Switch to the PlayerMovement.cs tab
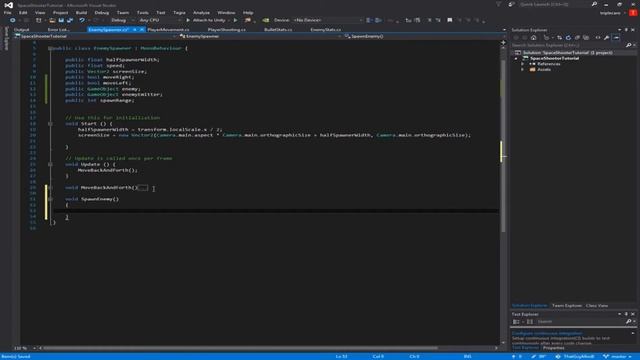This screenshot has width=640, height=360. point(168,29)
